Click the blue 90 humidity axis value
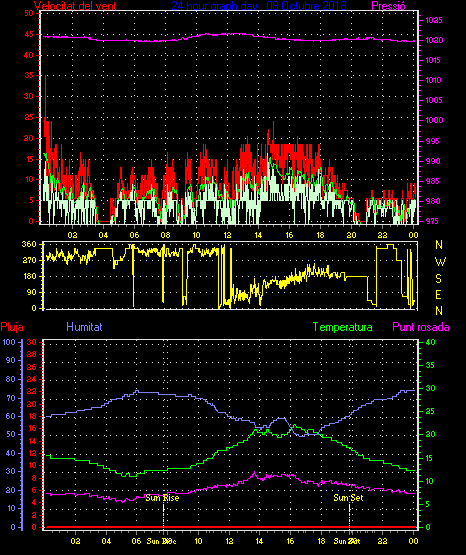The width and height of the screenshot is (466, 555). click(11, 360)
